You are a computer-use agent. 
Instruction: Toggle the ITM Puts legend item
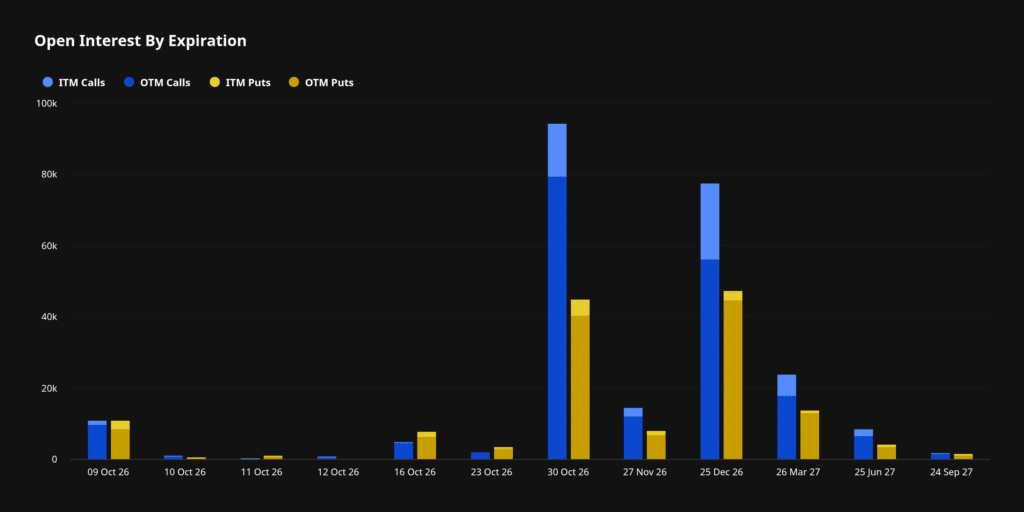point(240,83)
